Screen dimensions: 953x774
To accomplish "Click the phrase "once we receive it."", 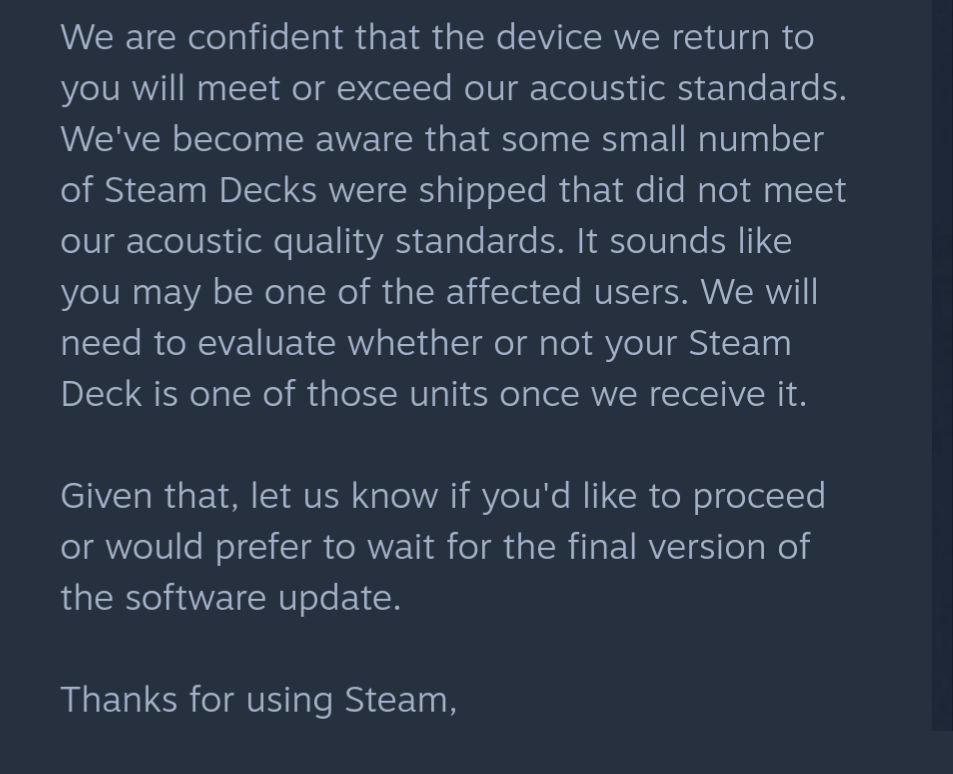I will pos(653,394).
